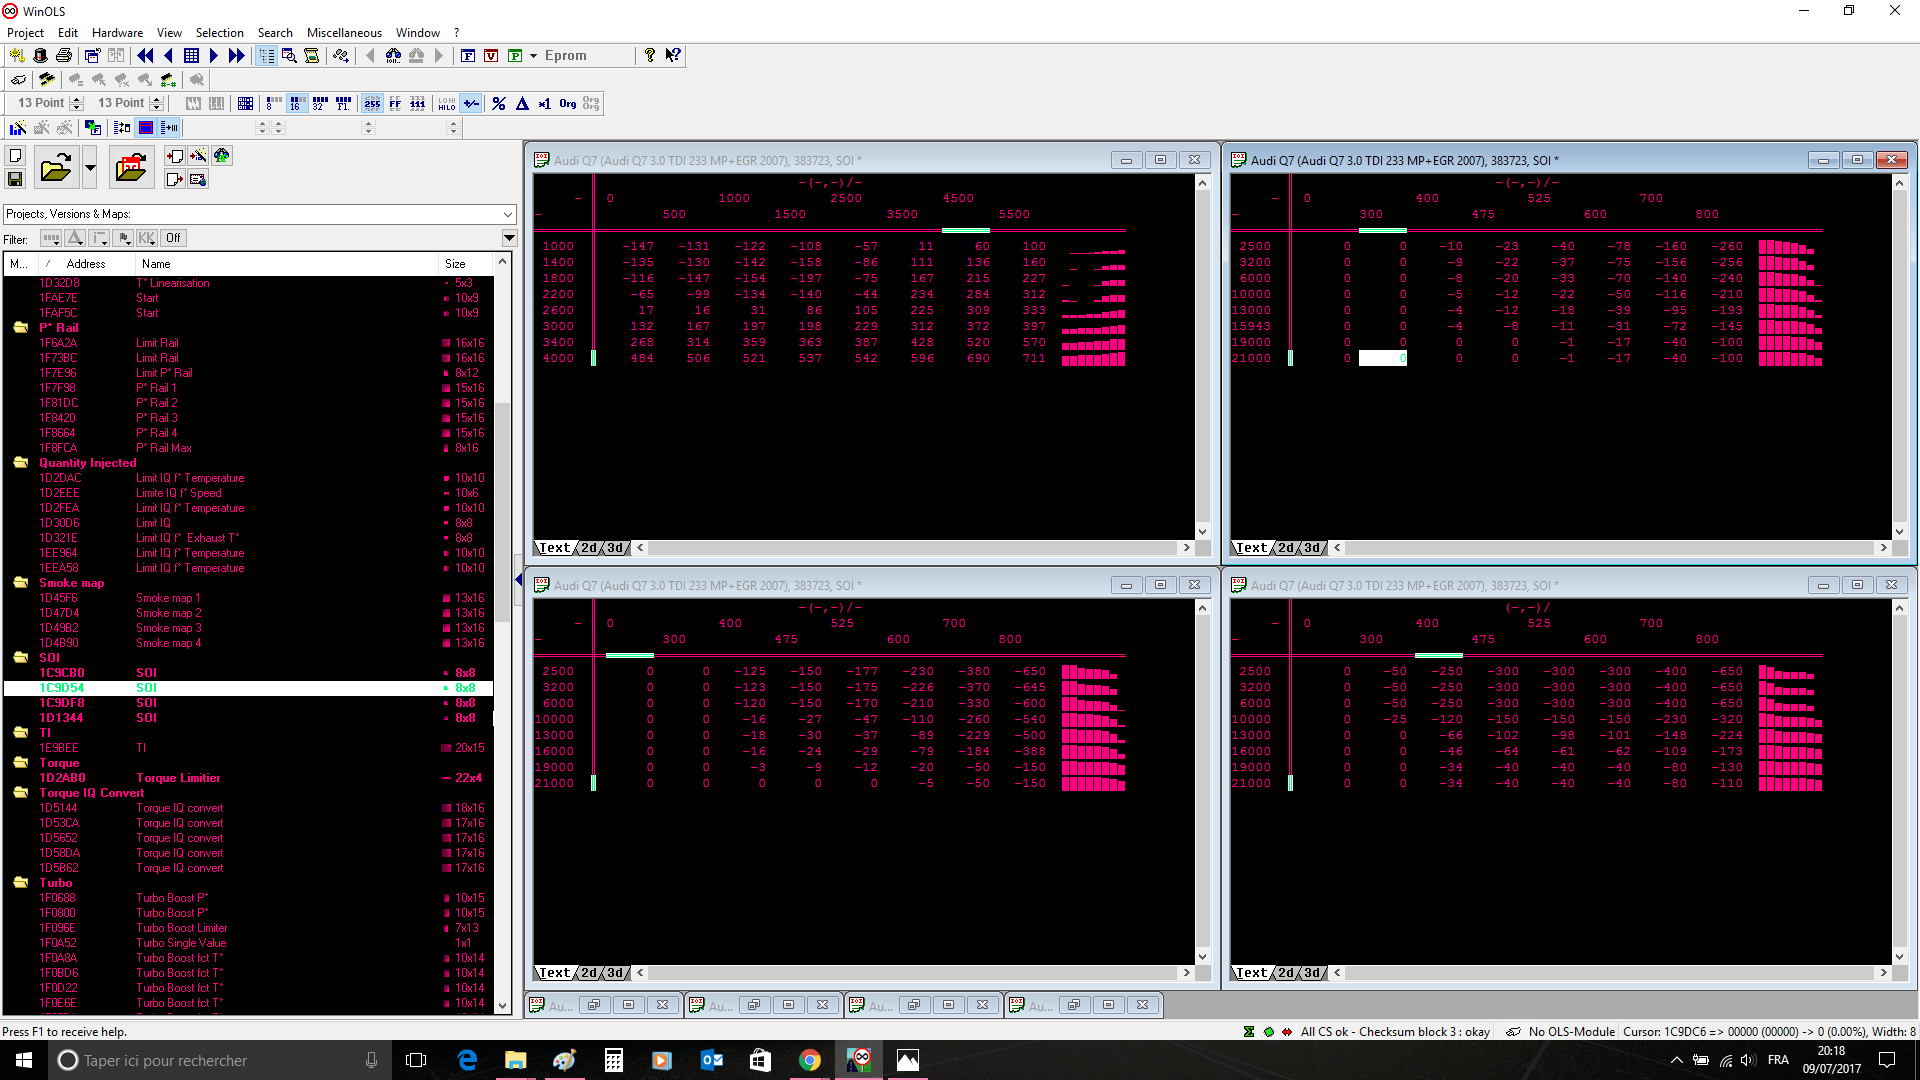The image size is (1920, 1080).
Task: Open Google Chrome from the taskbar
Action: coord(810,1060)
